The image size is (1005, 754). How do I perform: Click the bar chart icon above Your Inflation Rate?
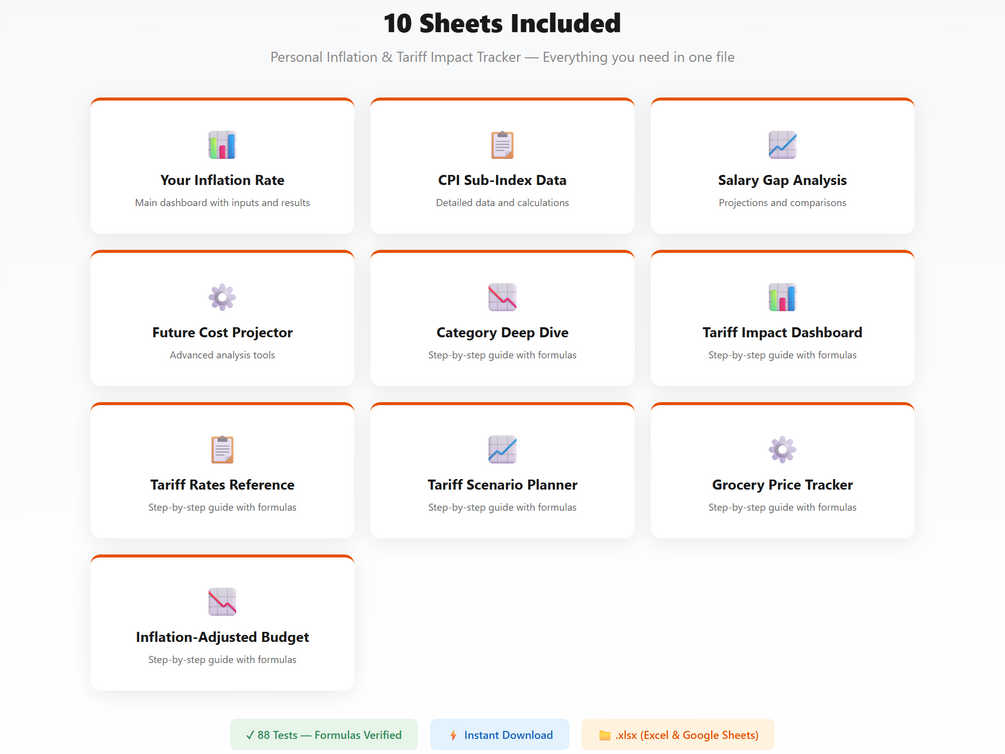click(x=222, y=145)
